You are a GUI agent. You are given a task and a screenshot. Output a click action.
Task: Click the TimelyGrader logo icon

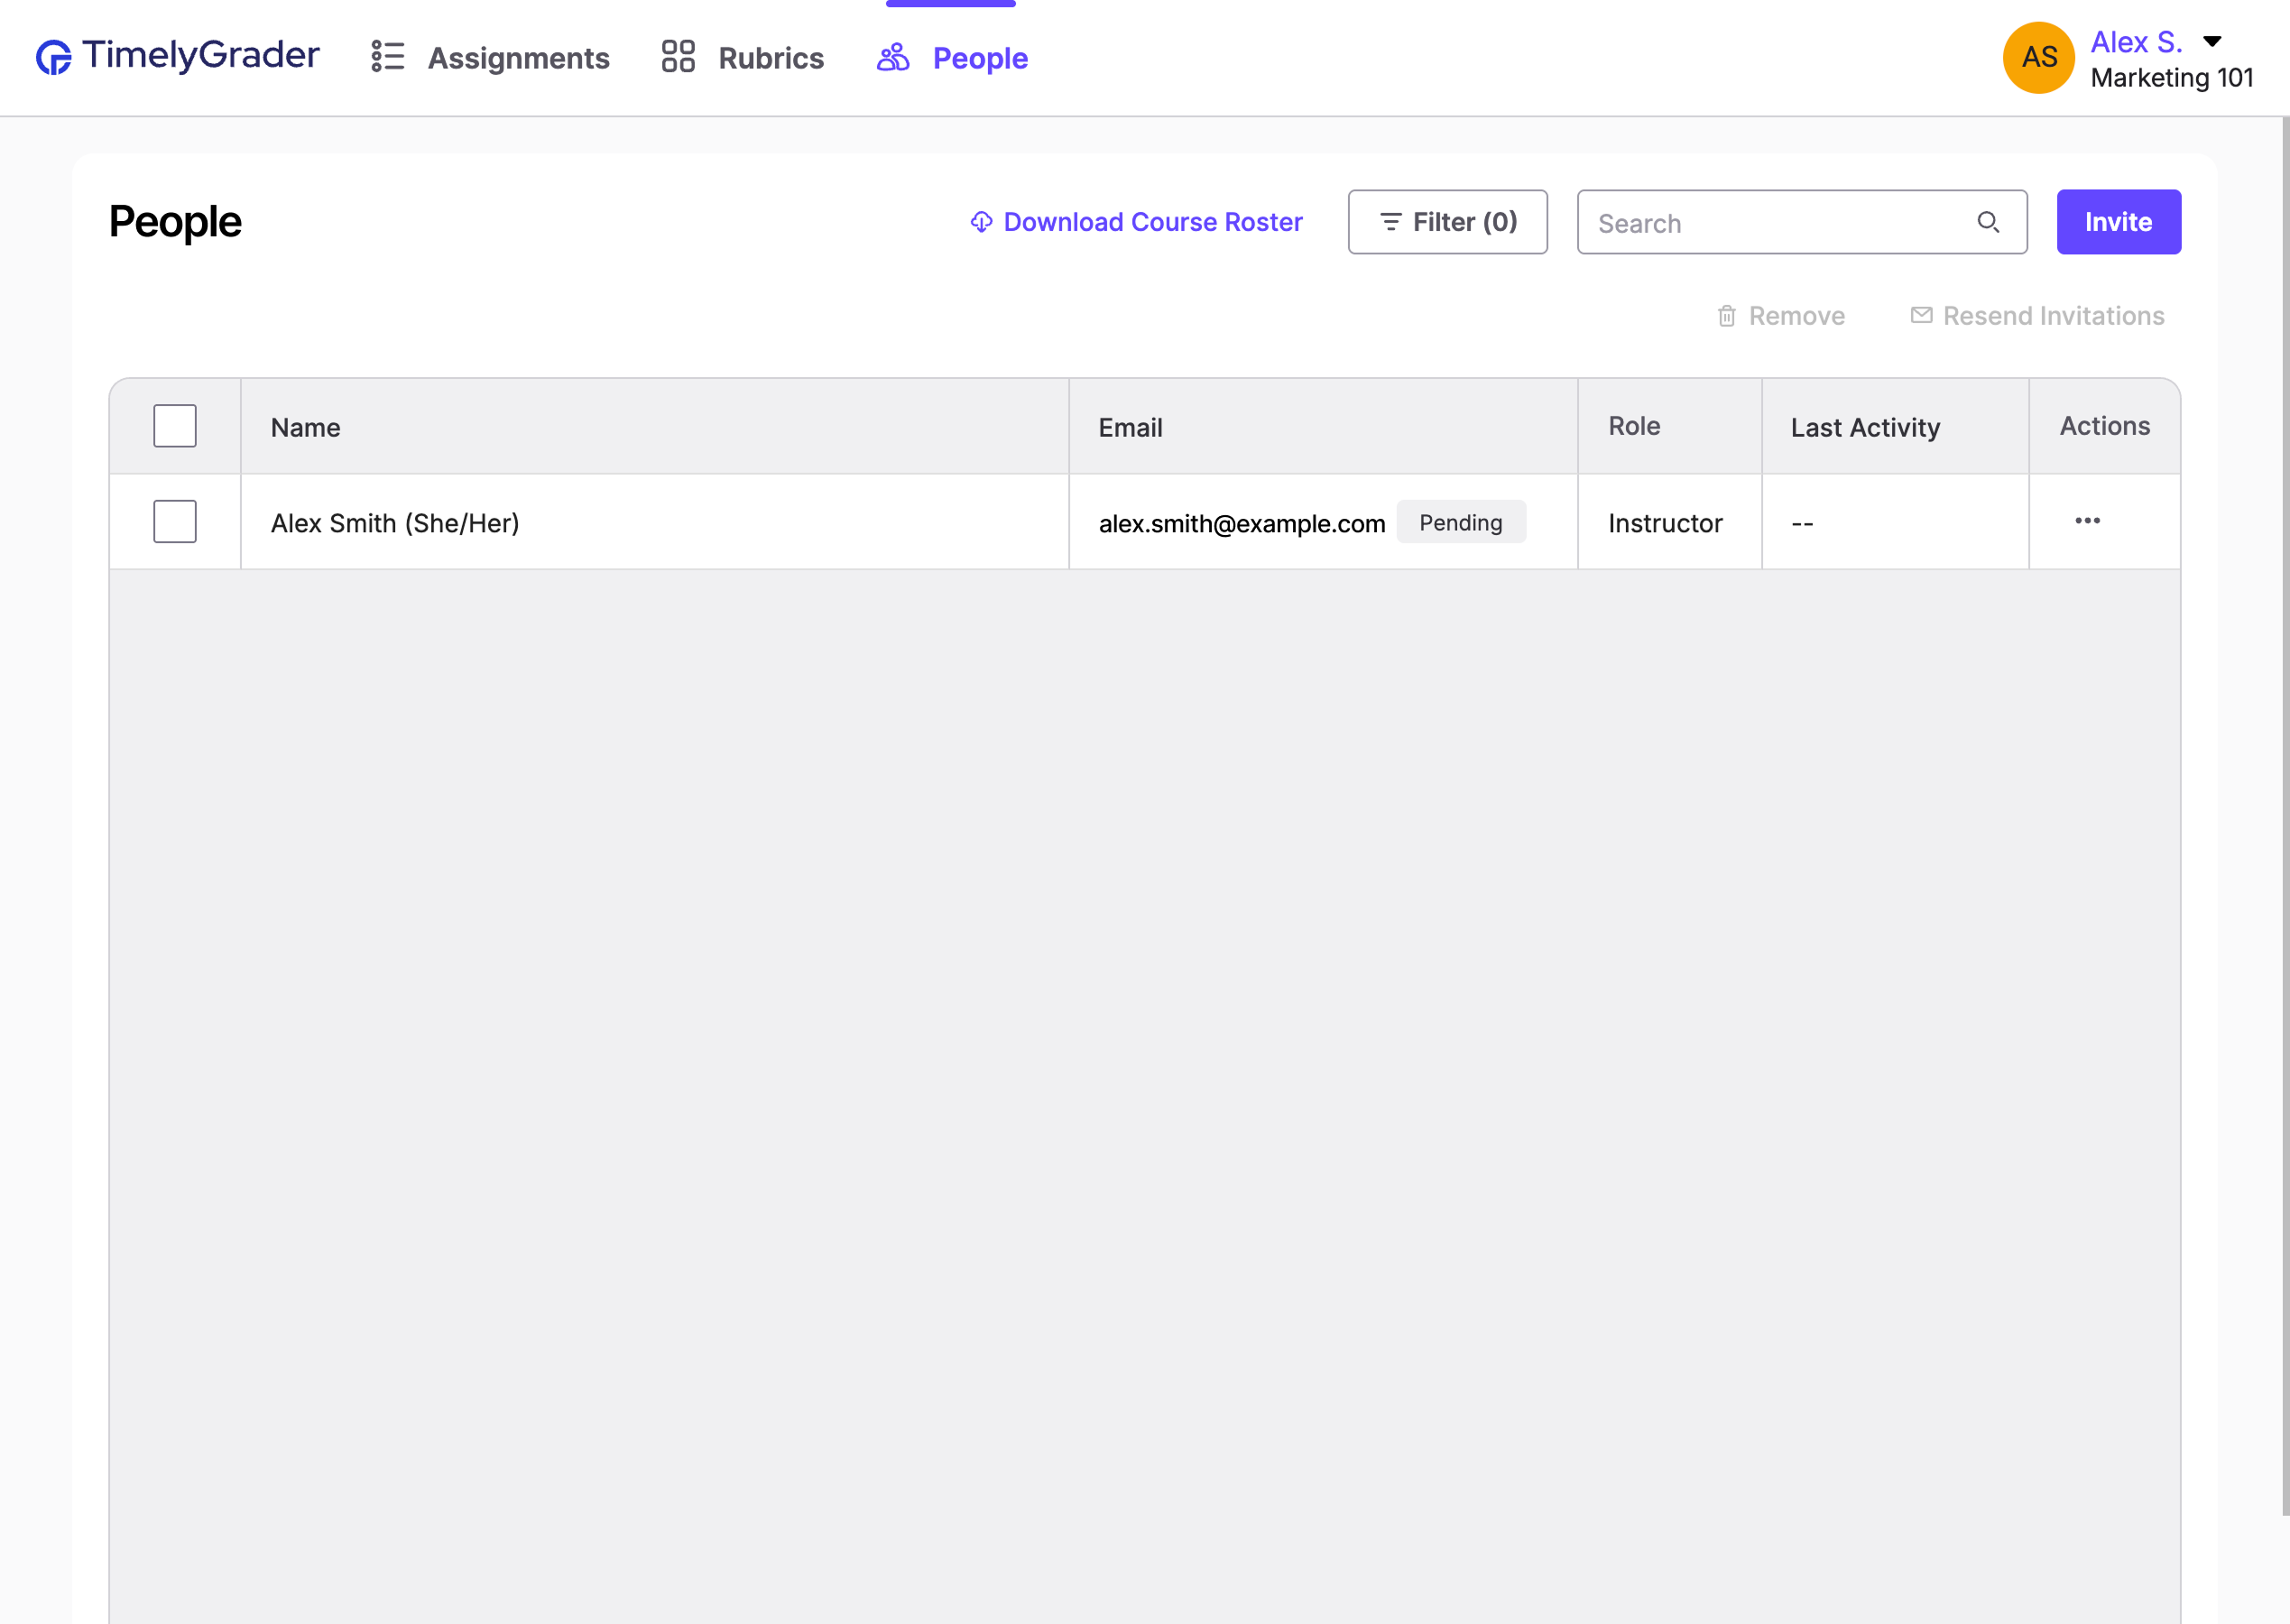click(x=54, y=57)
